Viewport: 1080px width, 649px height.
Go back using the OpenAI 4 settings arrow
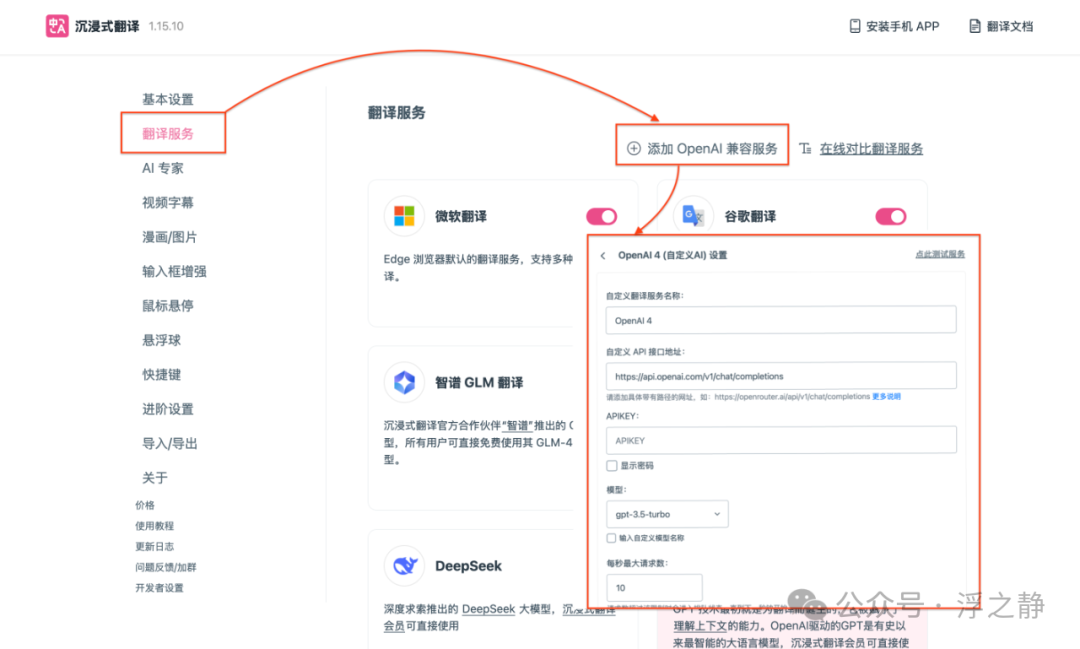603,255
